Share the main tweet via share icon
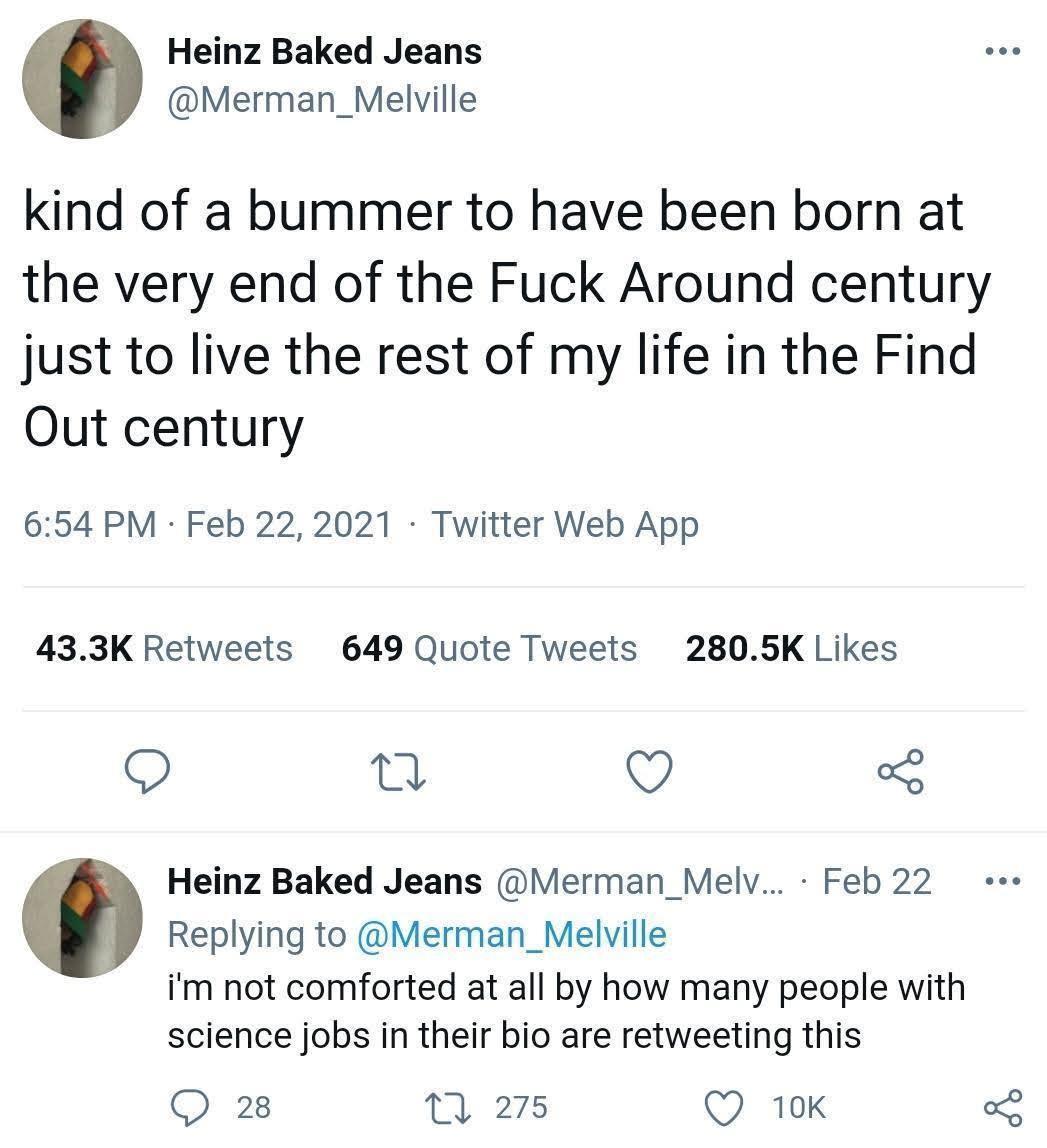 900,771
